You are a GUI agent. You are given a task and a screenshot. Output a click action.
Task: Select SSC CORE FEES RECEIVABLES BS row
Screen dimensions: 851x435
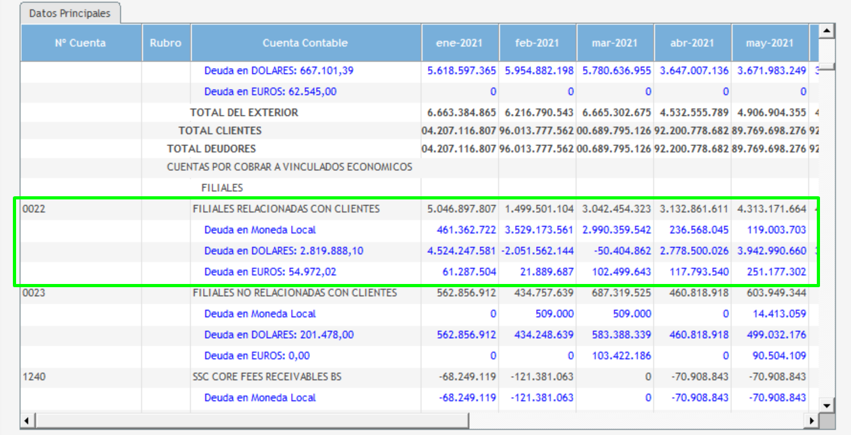coord(268,377)
